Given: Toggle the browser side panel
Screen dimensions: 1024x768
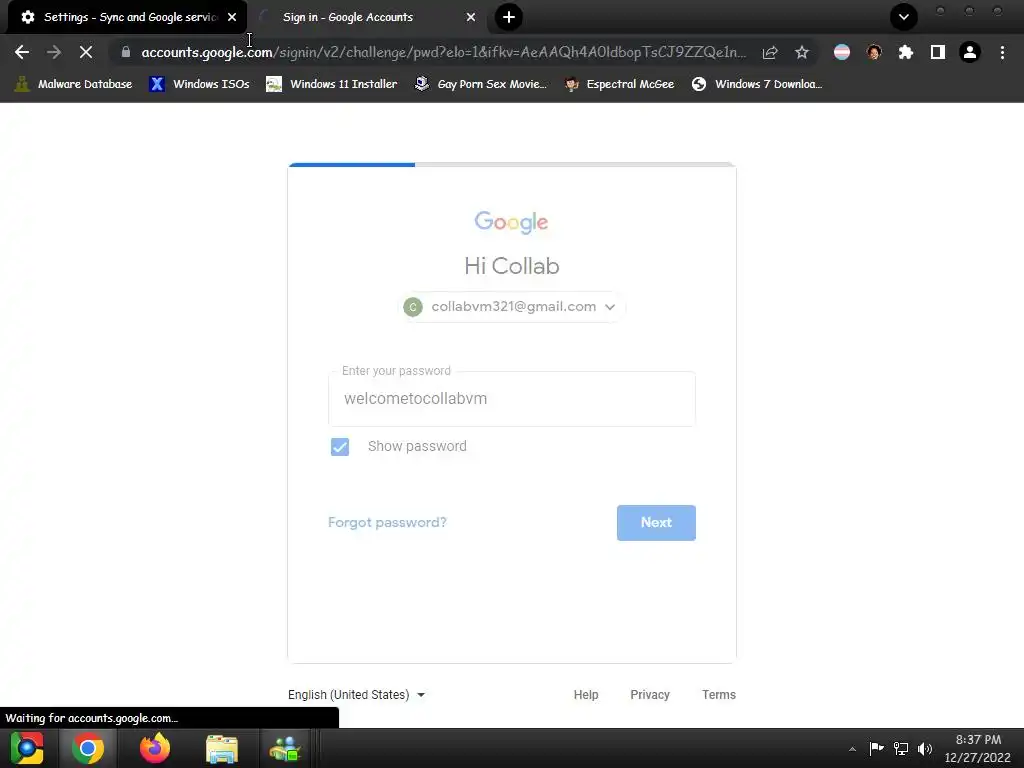Looking at the screenshot, I should [938, 52].
